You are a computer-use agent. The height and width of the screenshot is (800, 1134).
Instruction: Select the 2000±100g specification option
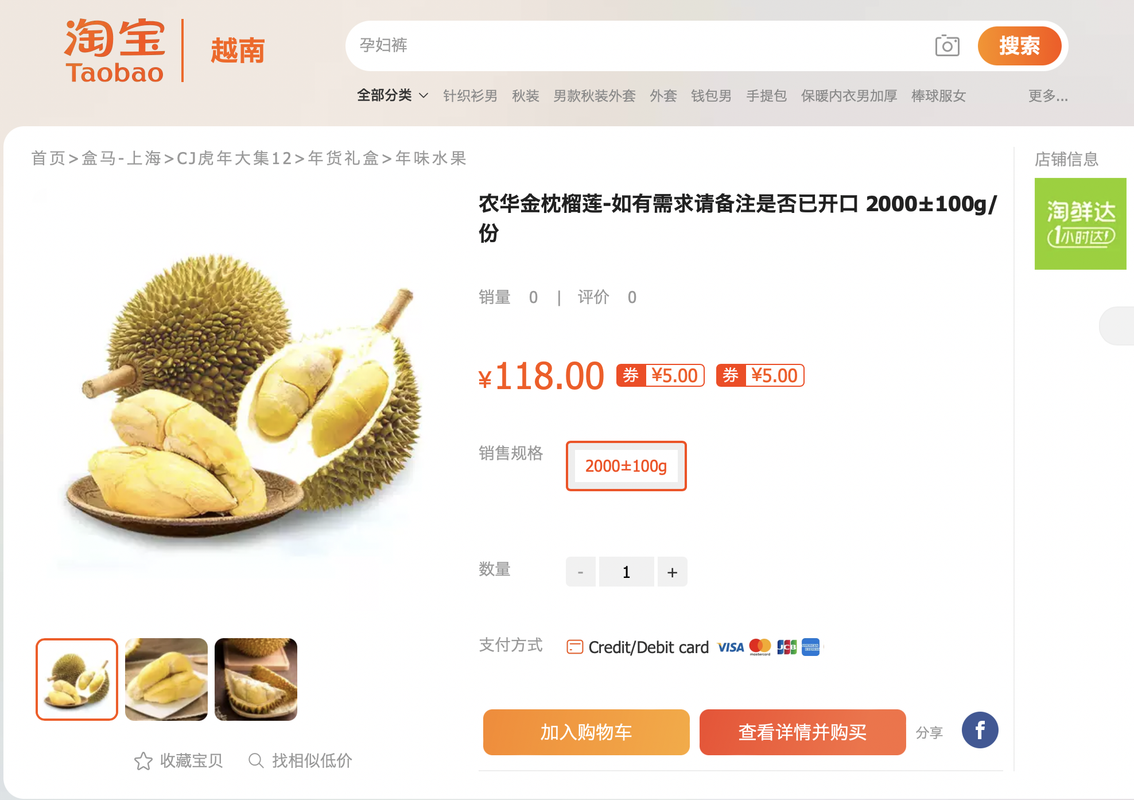[626, 466]
